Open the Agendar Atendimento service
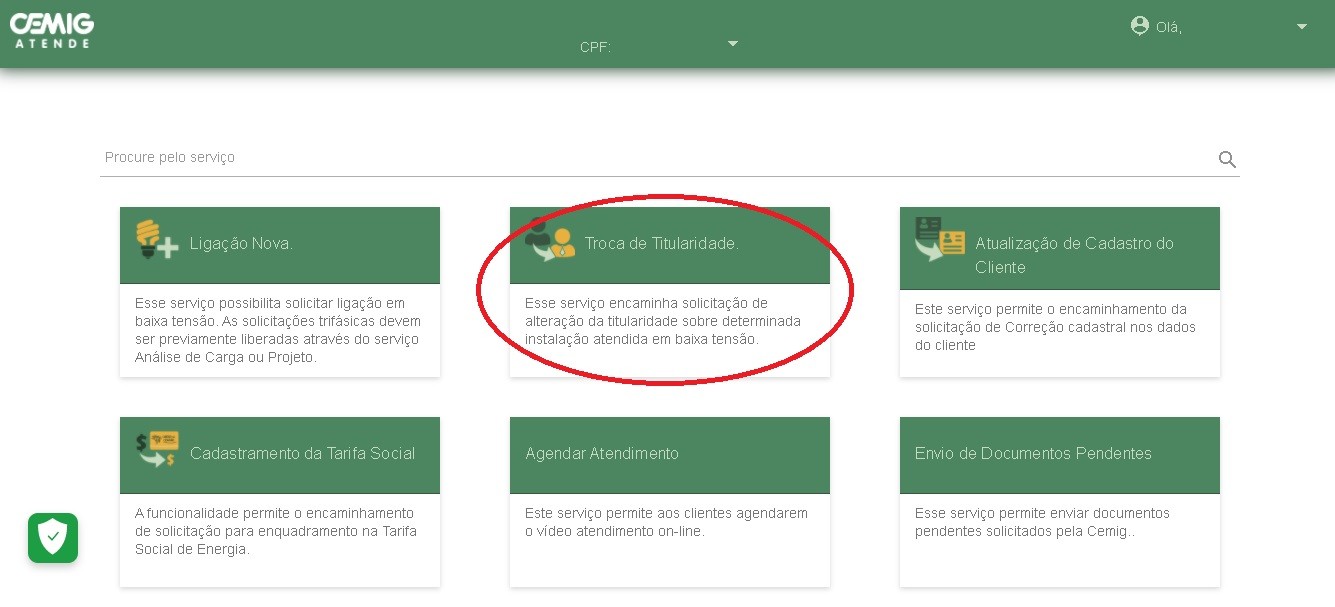This screenshot has height=607, width=1335. [x=669, y=454]
